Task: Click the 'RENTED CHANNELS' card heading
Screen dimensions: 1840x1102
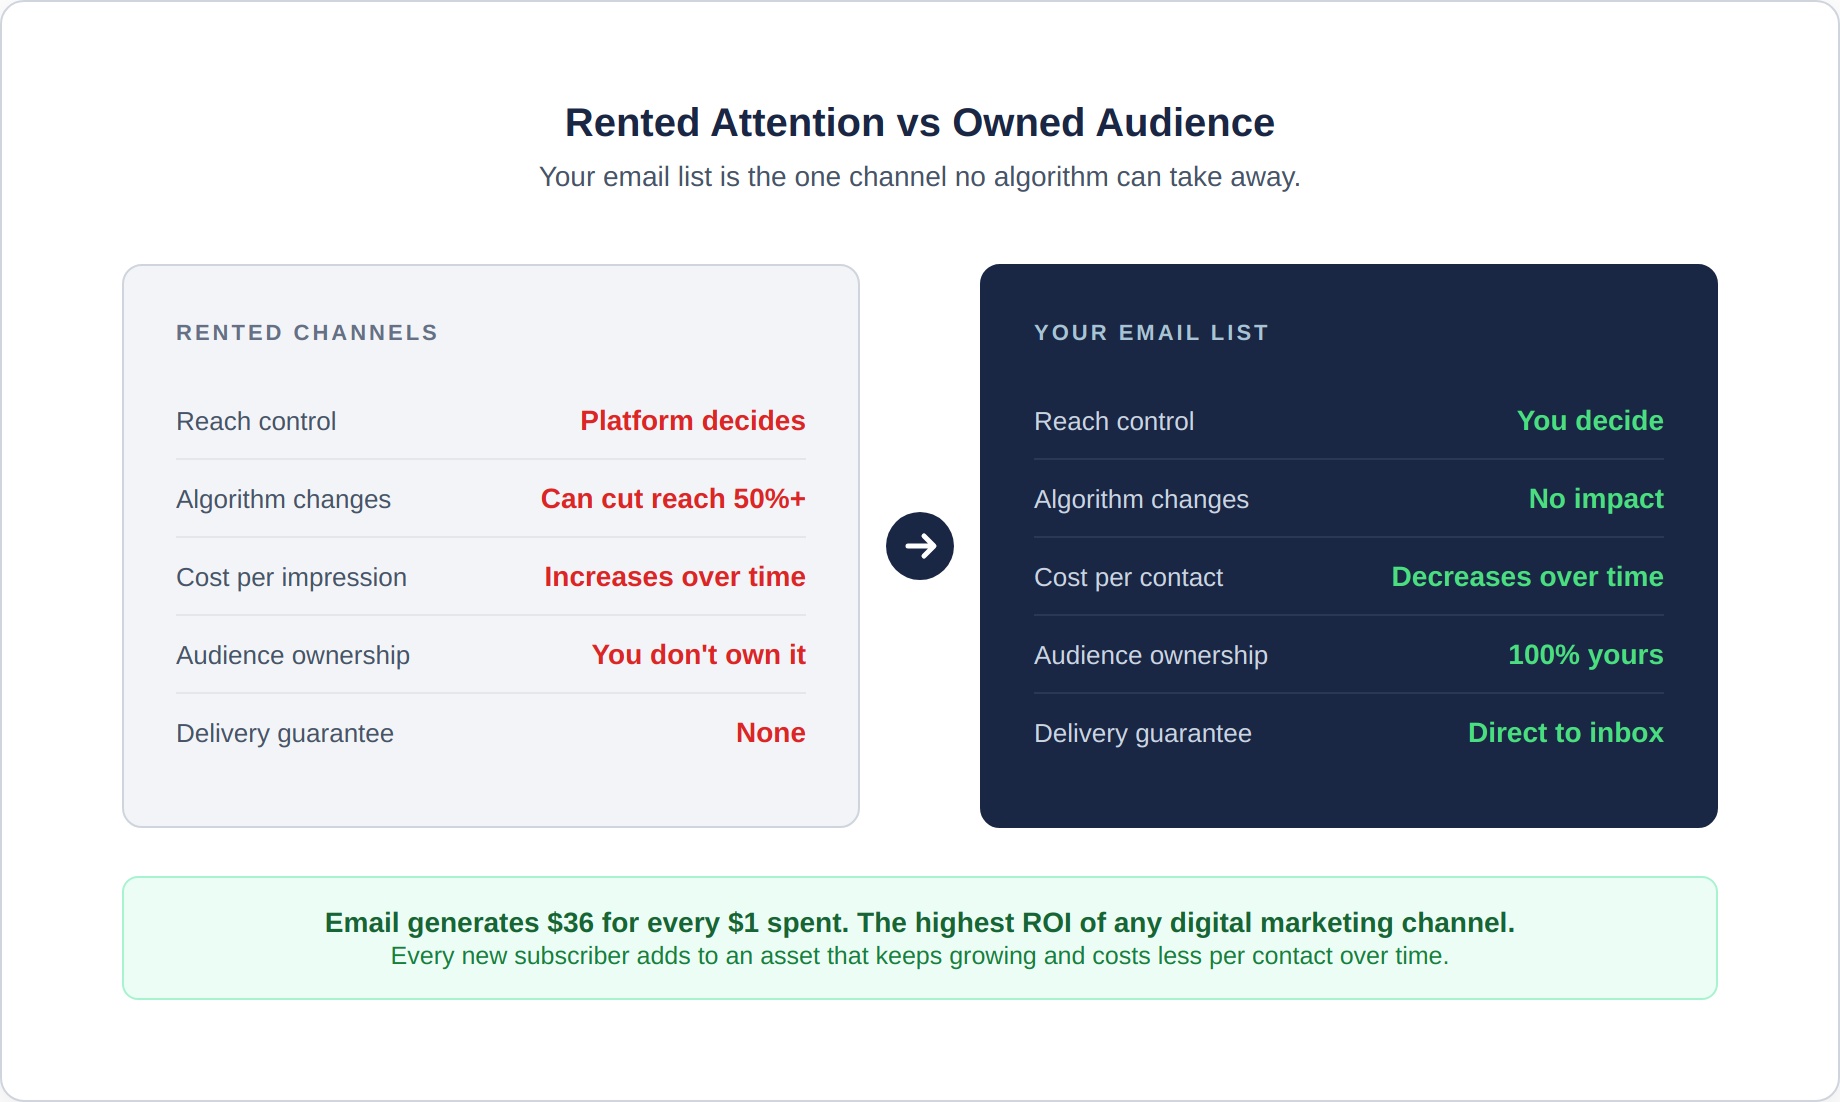Action: click(x=307, y=333)
